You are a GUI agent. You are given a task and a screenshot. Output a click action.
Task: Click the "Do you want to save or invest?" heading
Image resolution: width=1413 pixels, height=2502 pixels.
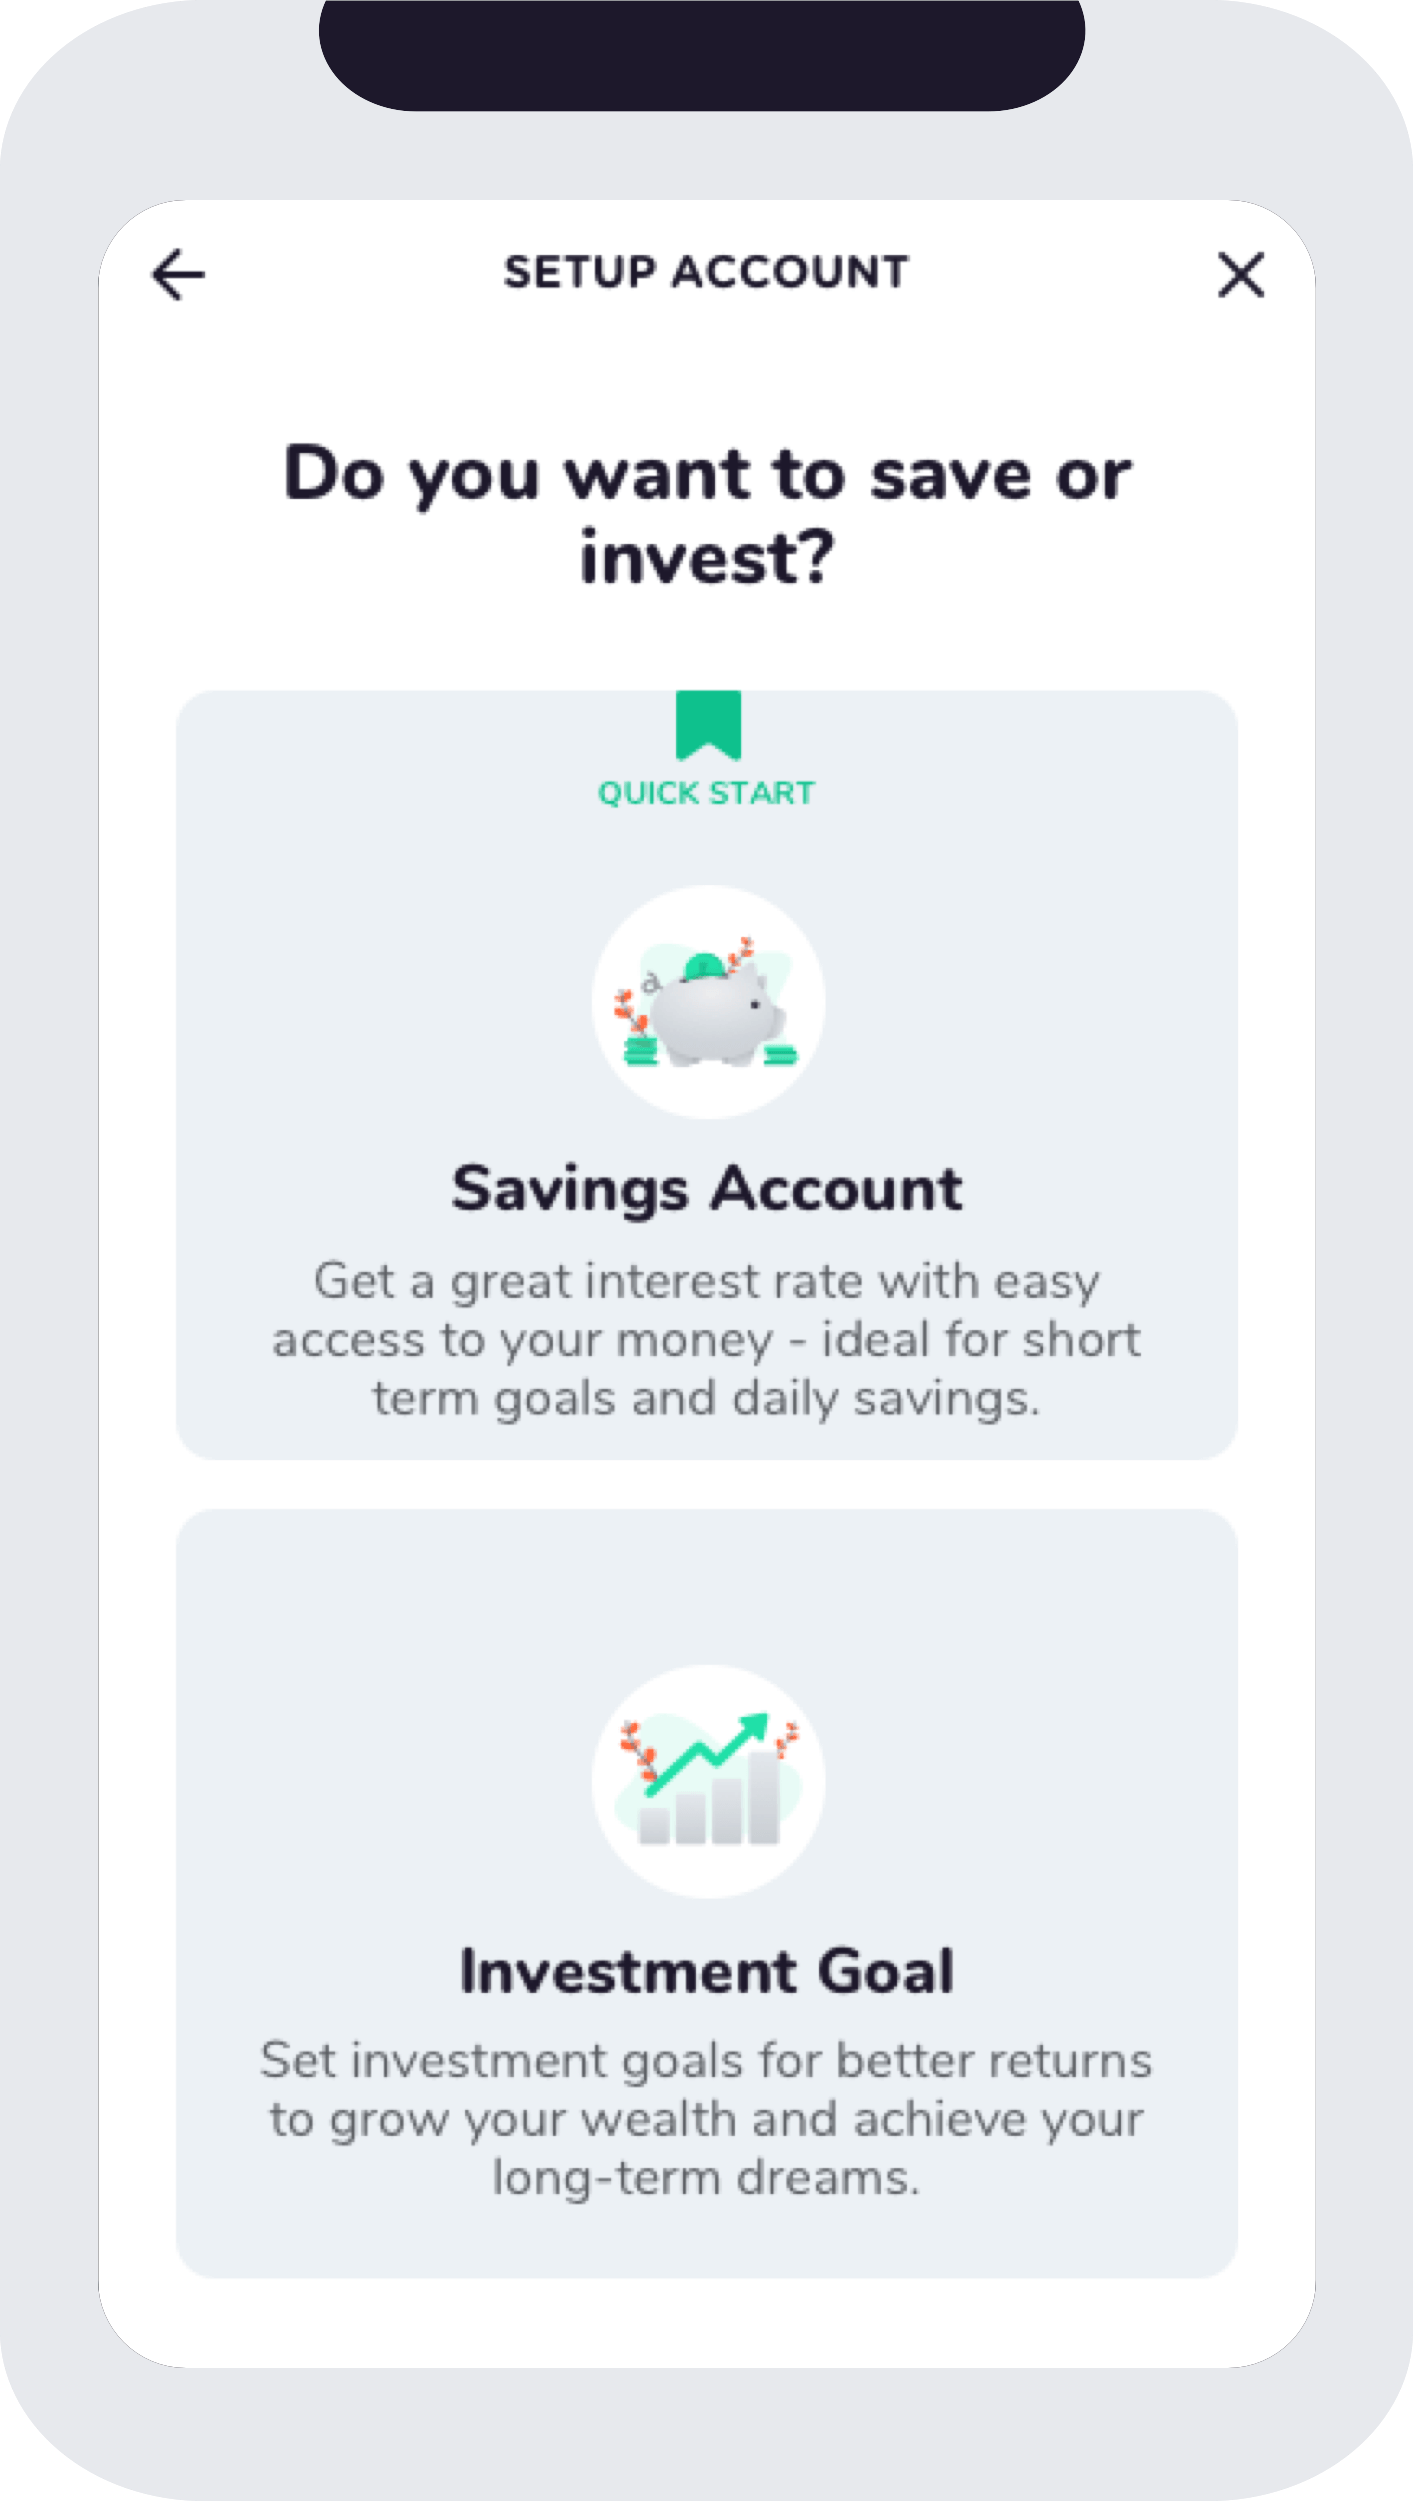[x=707, y=515]
